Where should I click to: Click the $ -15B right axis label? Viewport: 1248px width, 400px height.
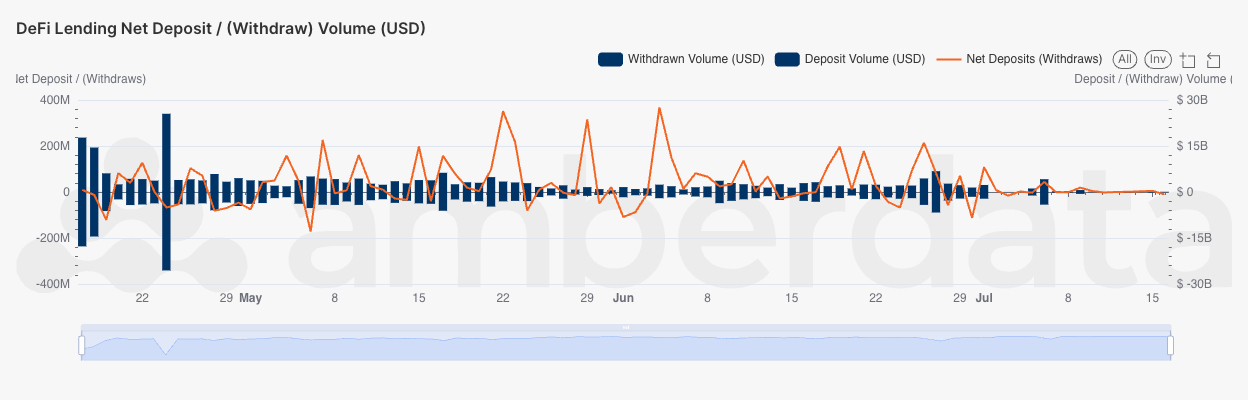click(1194, 238)
